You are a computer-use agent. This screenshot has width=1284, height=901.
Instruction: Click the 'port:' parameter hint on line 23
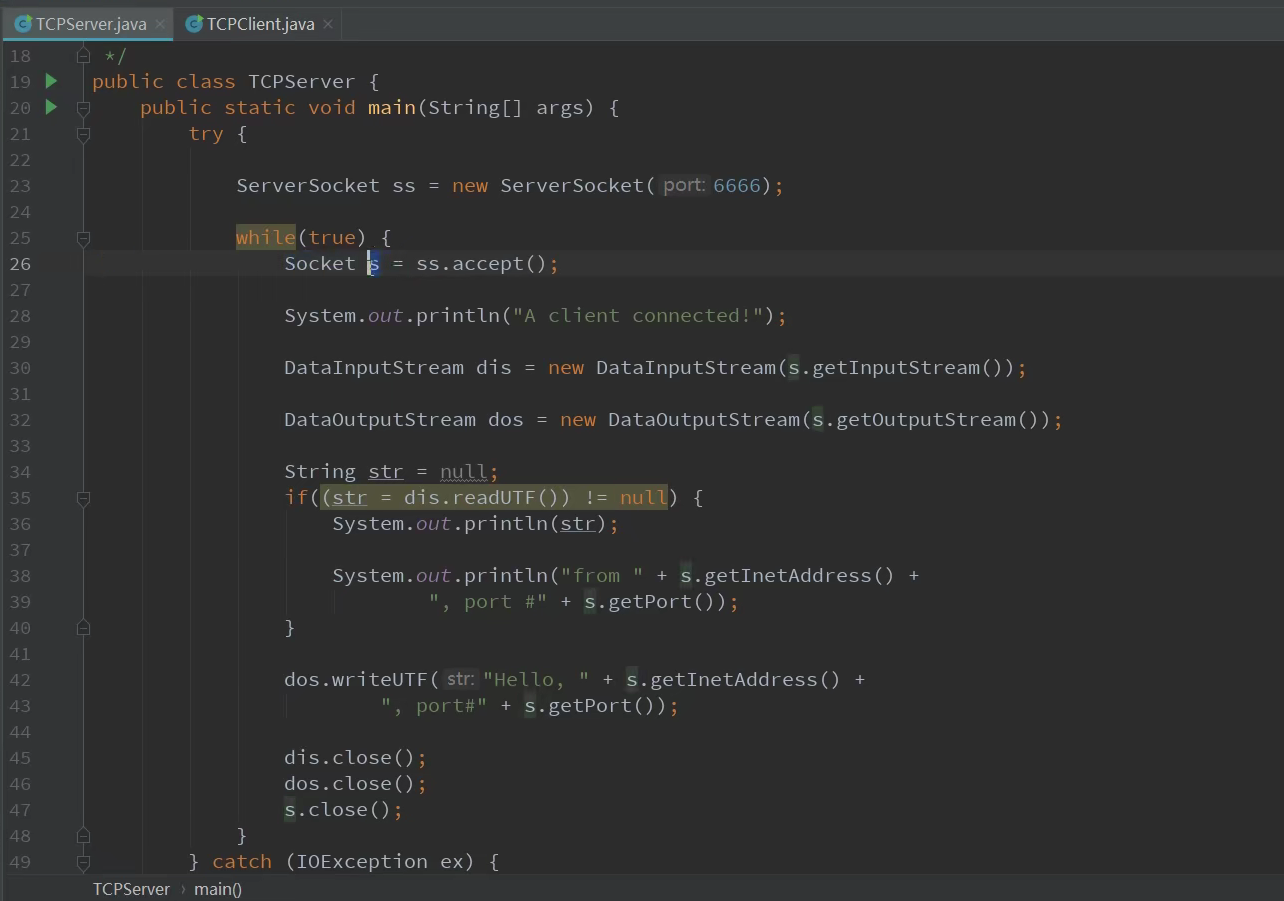684,185
